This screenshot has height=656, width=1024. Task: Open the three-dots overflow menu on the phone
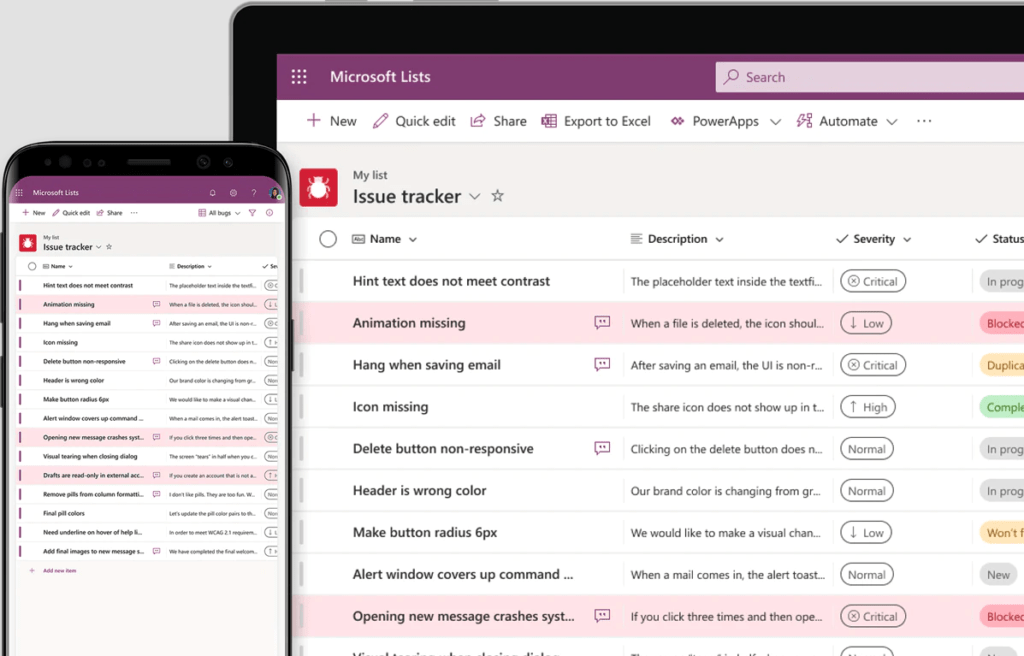tap(134, 212)
